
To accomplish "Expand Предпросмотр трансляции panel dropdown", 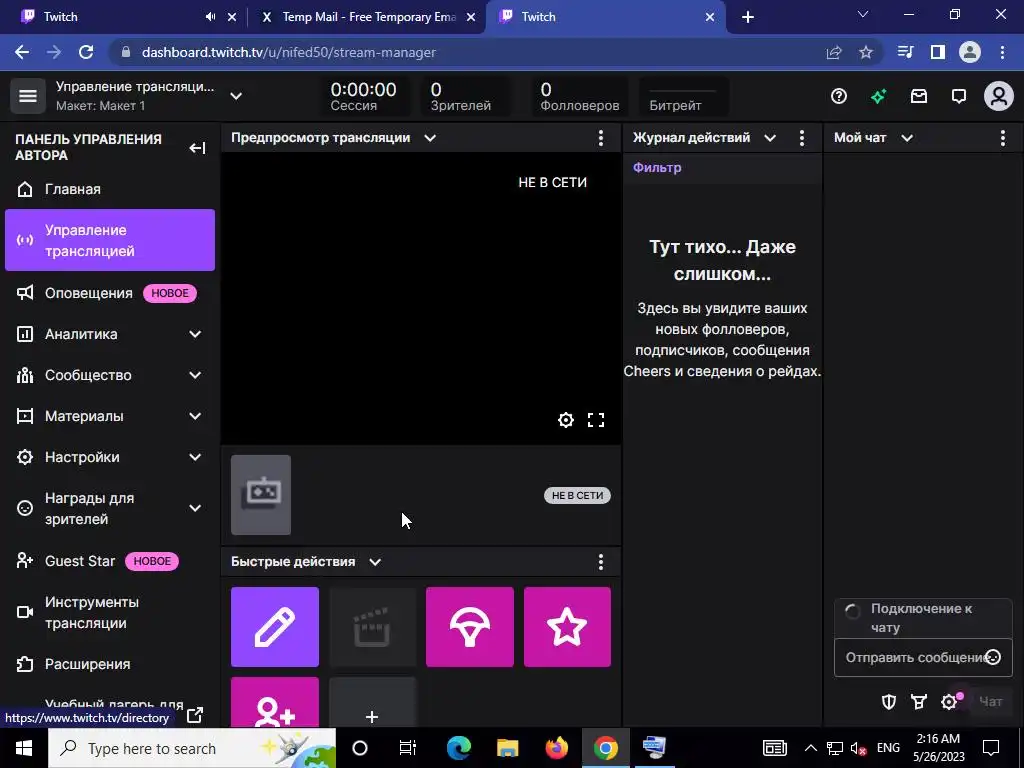I will [x=430, y=138].
